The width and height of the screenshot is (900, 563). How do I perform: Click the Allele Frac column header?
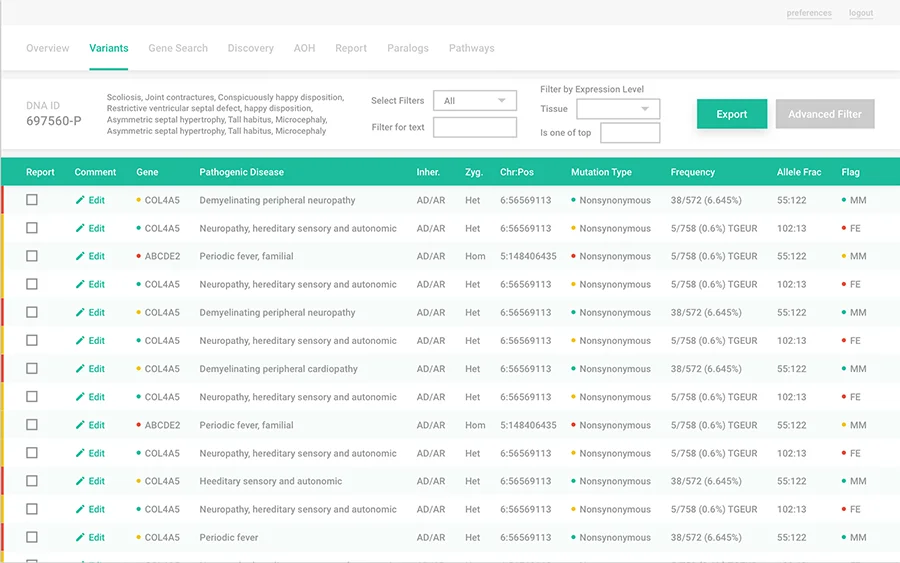tap(799, 172)
